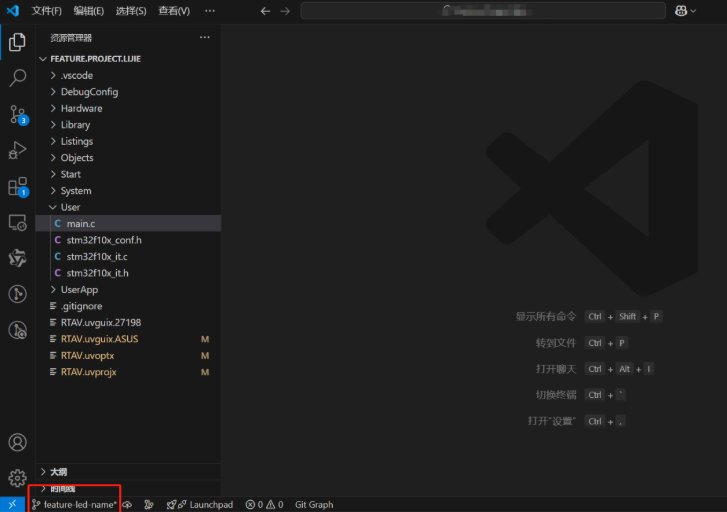Expand the Objects folder
Screen dimensions: 727x512
pos(128,158)
